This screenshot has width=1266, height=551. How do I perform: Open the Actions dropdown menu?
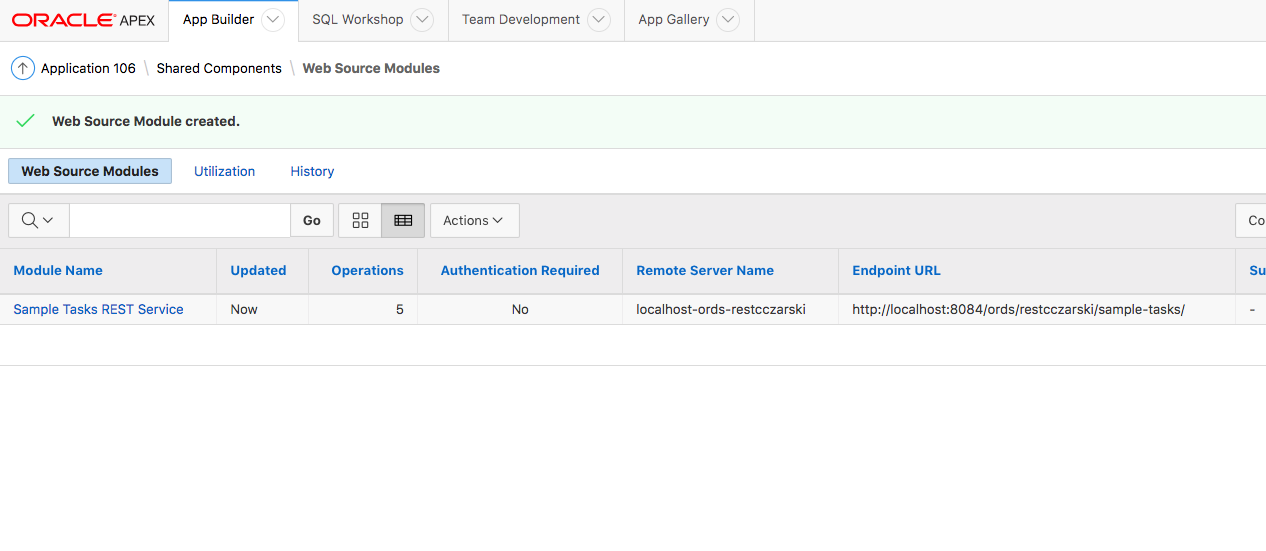(474, 220)
